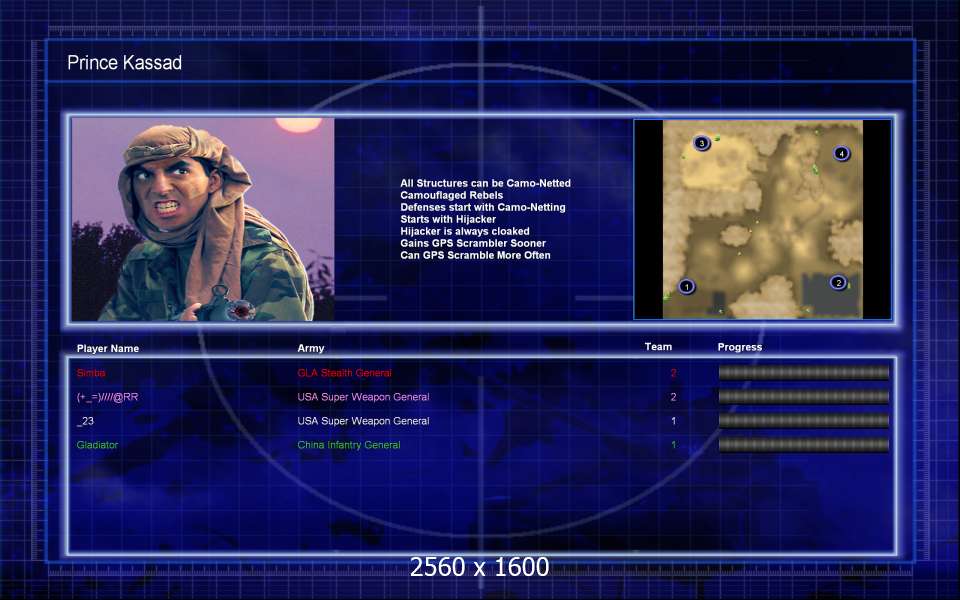Click the Gladiator player name
The height and width of the screenshot is (600, 960).
click(x=97, y=445)
